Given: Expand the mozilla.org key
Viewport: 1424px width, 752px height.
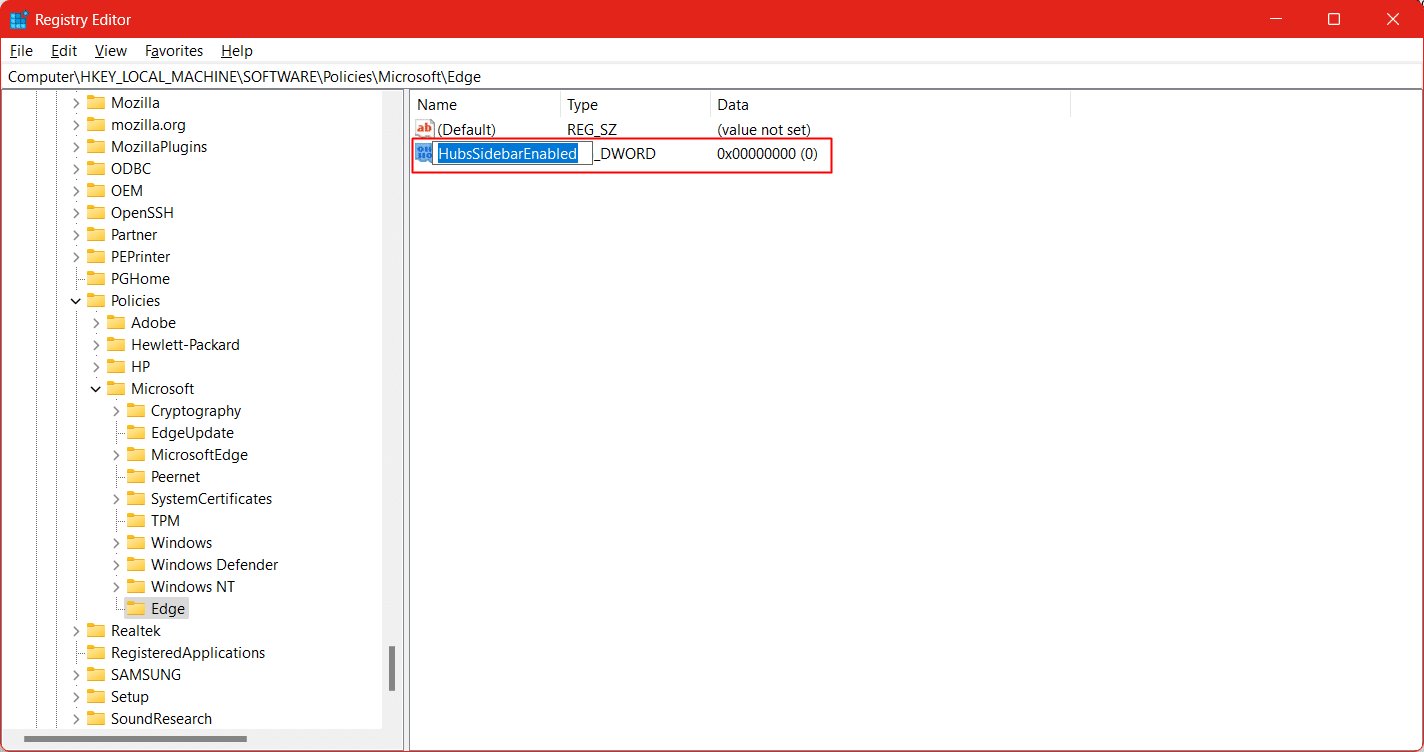Looking at the screenshot, I should [x=76, y=125].
